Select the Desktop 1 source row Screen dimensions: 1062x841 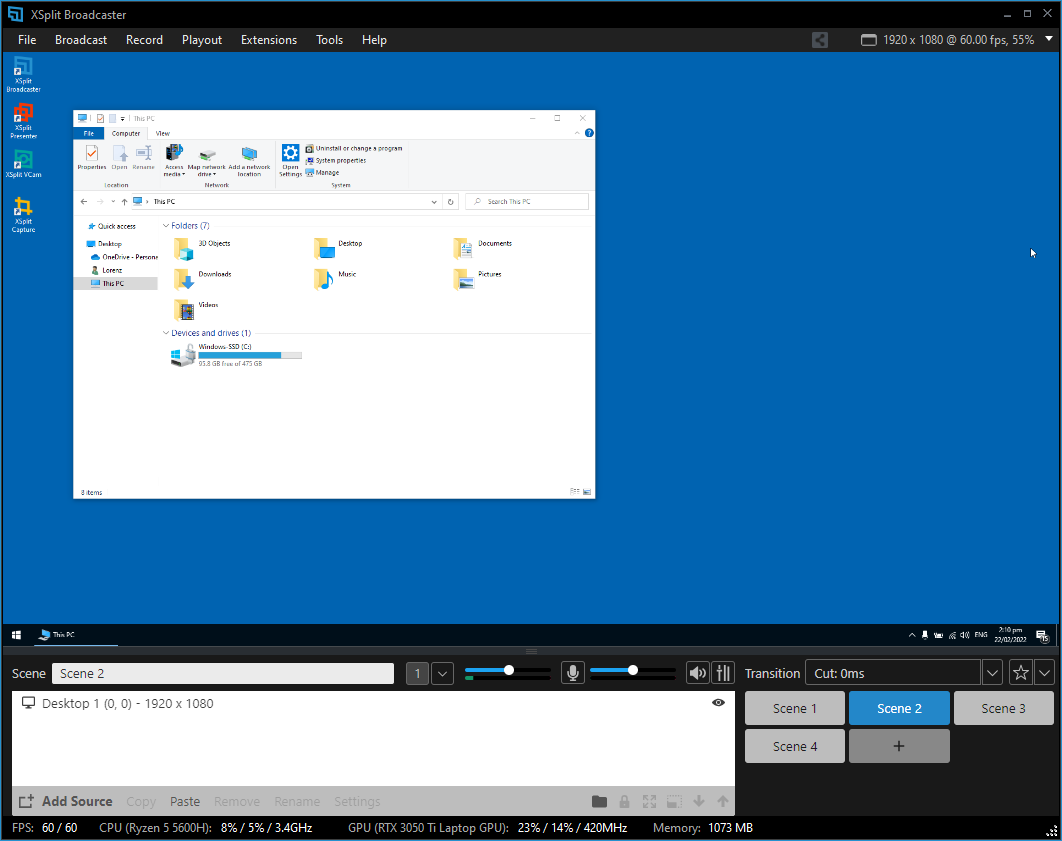click(x=373, y=704)
